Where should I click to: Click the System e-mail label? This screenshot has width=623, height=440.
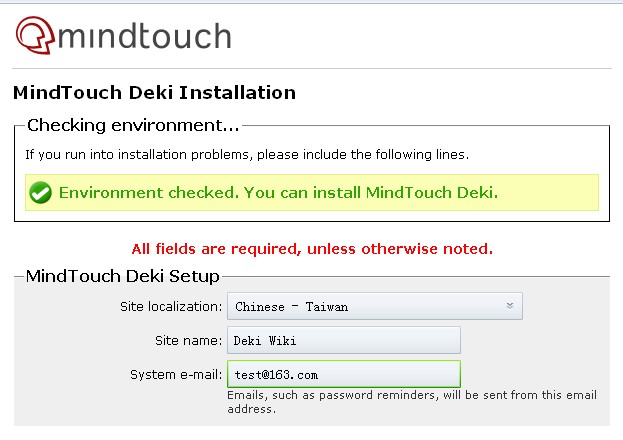pyautogui.click(x=176, y=374)
